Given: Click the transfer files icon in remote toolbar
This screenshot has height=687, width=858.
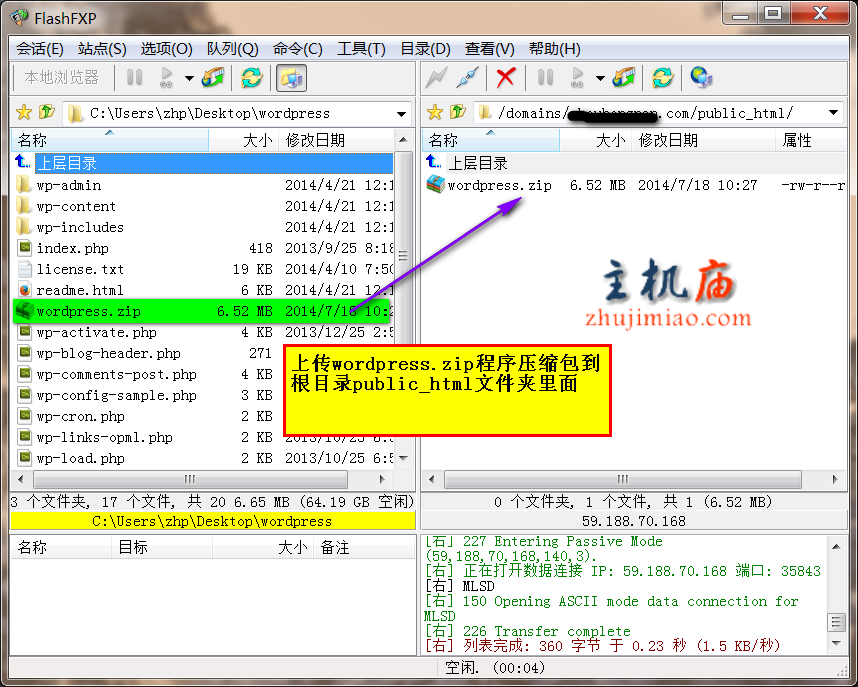Looking at the screenshot, I should point(624,77).
